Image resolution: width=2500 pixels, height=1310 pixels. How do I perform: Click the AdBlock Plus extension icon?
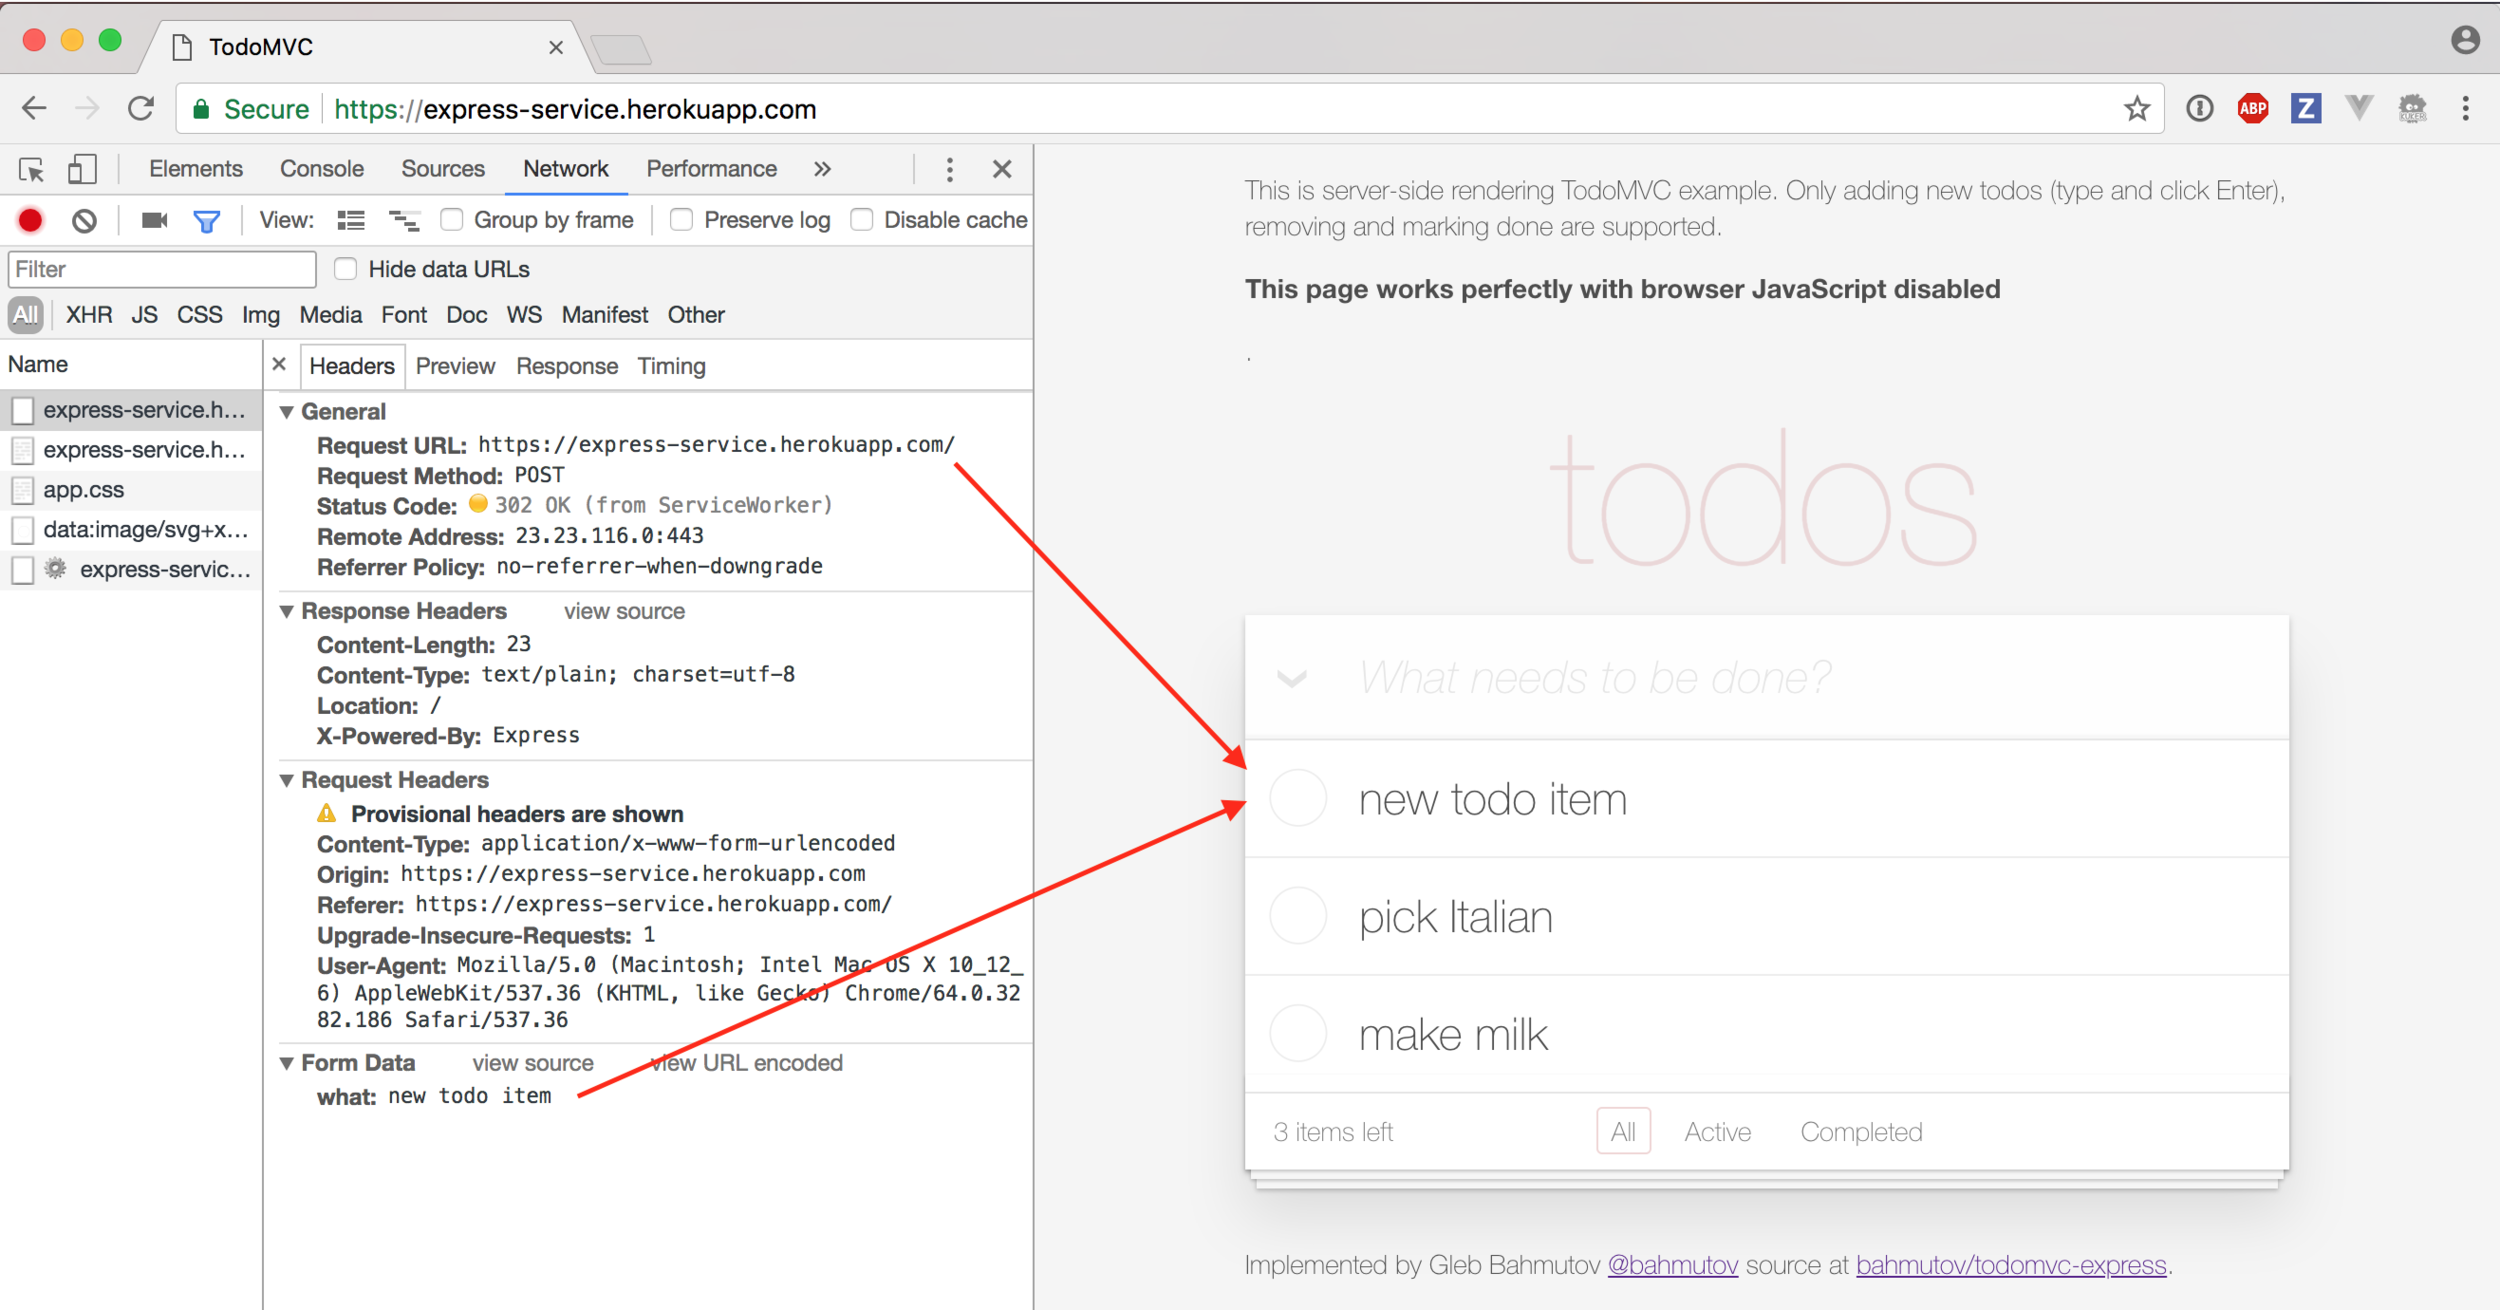pyautogui.click(x=2252, y=108)
